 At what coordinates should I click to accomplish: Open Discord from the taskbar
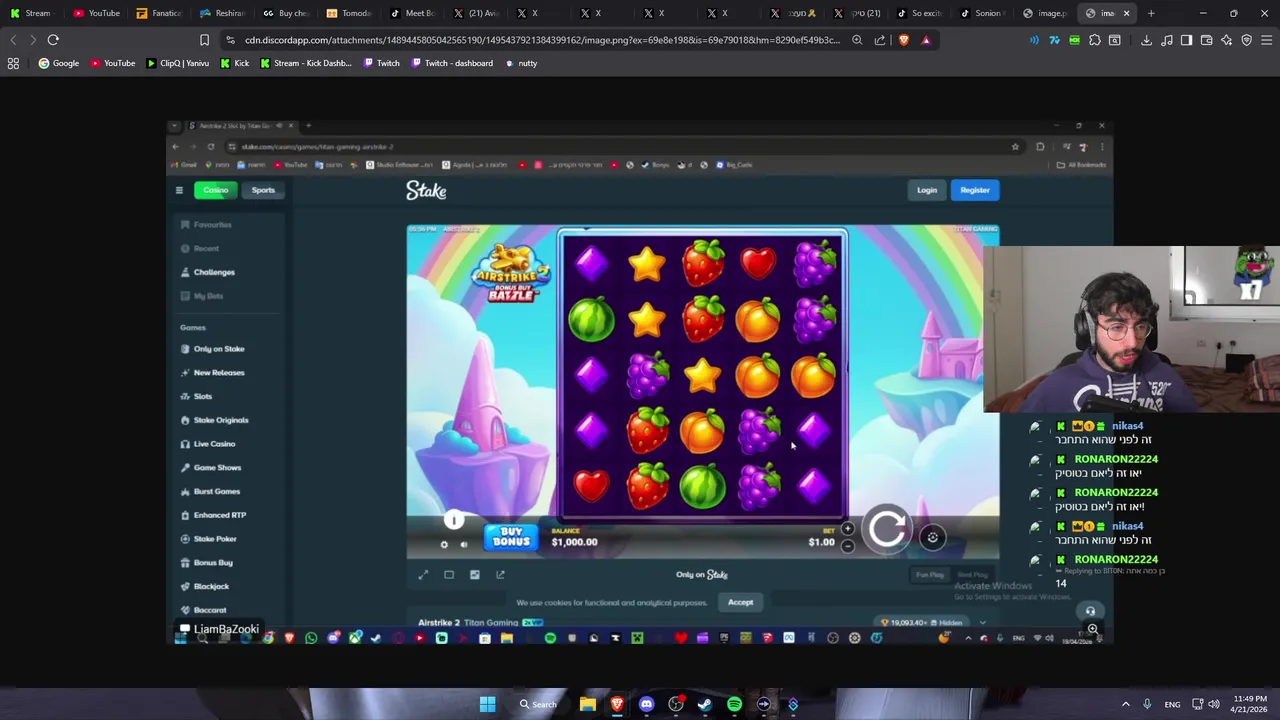click(646, 704)
